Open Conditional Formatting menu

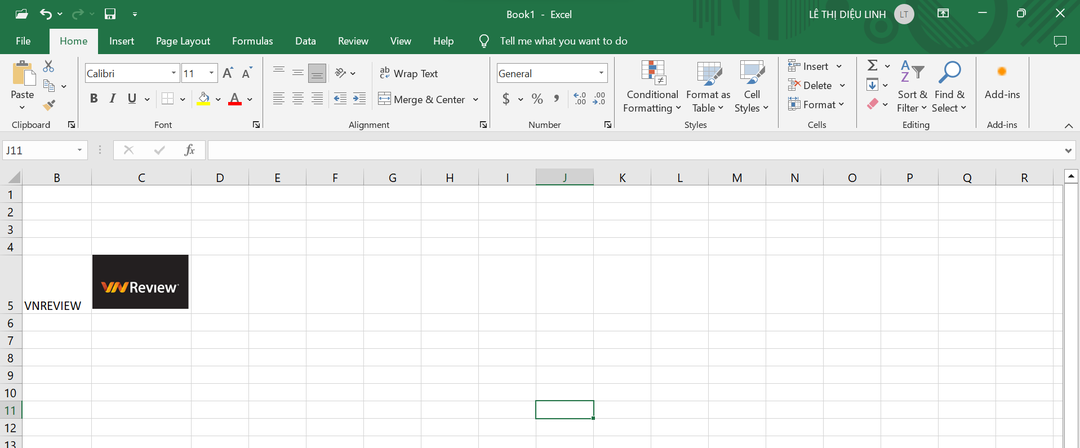[x=652, y=87]
